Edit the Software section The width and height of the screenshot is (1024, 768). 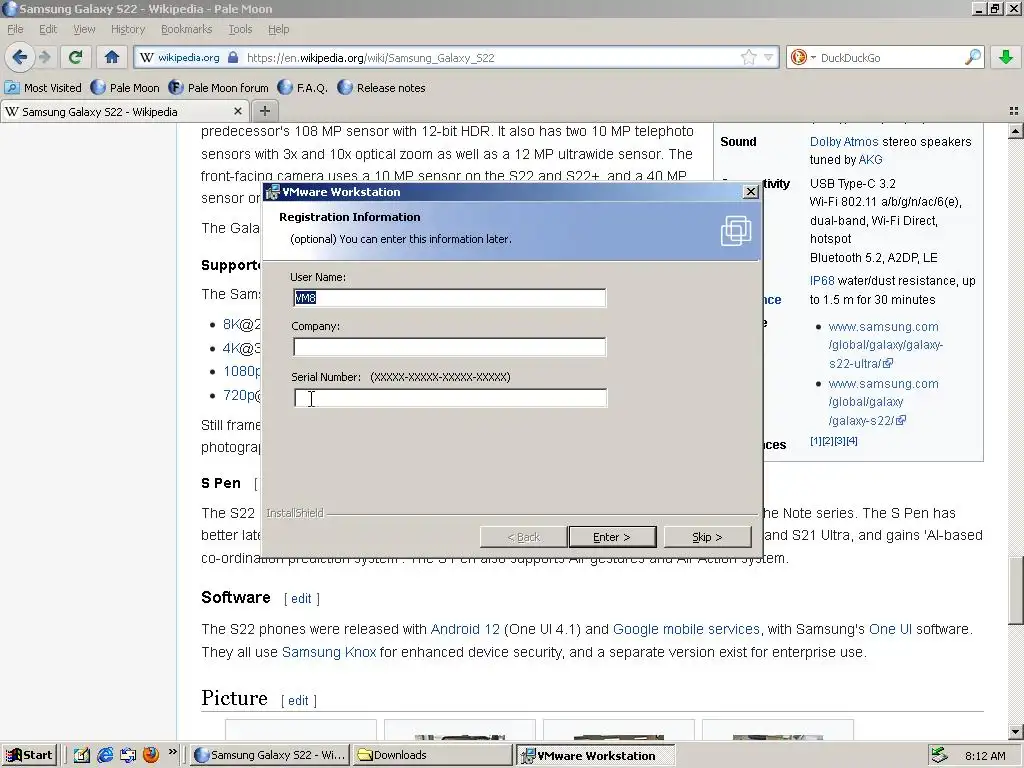pyautogui.click(x=301, y=598)
